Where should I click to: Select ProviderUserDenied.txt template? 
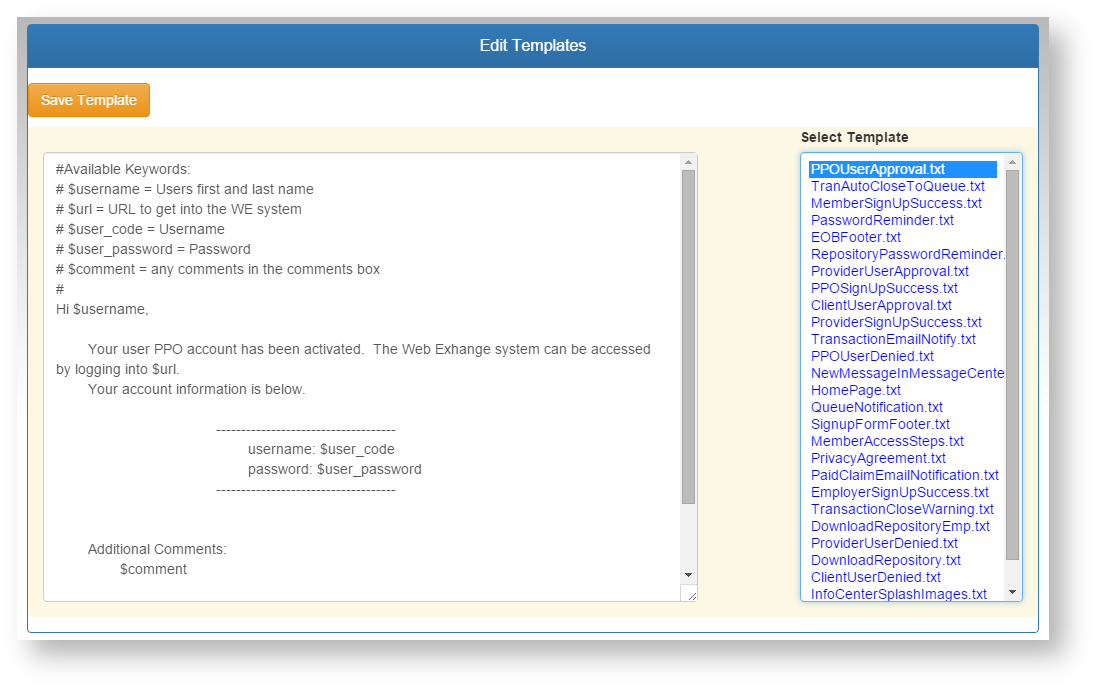point(884,543)
